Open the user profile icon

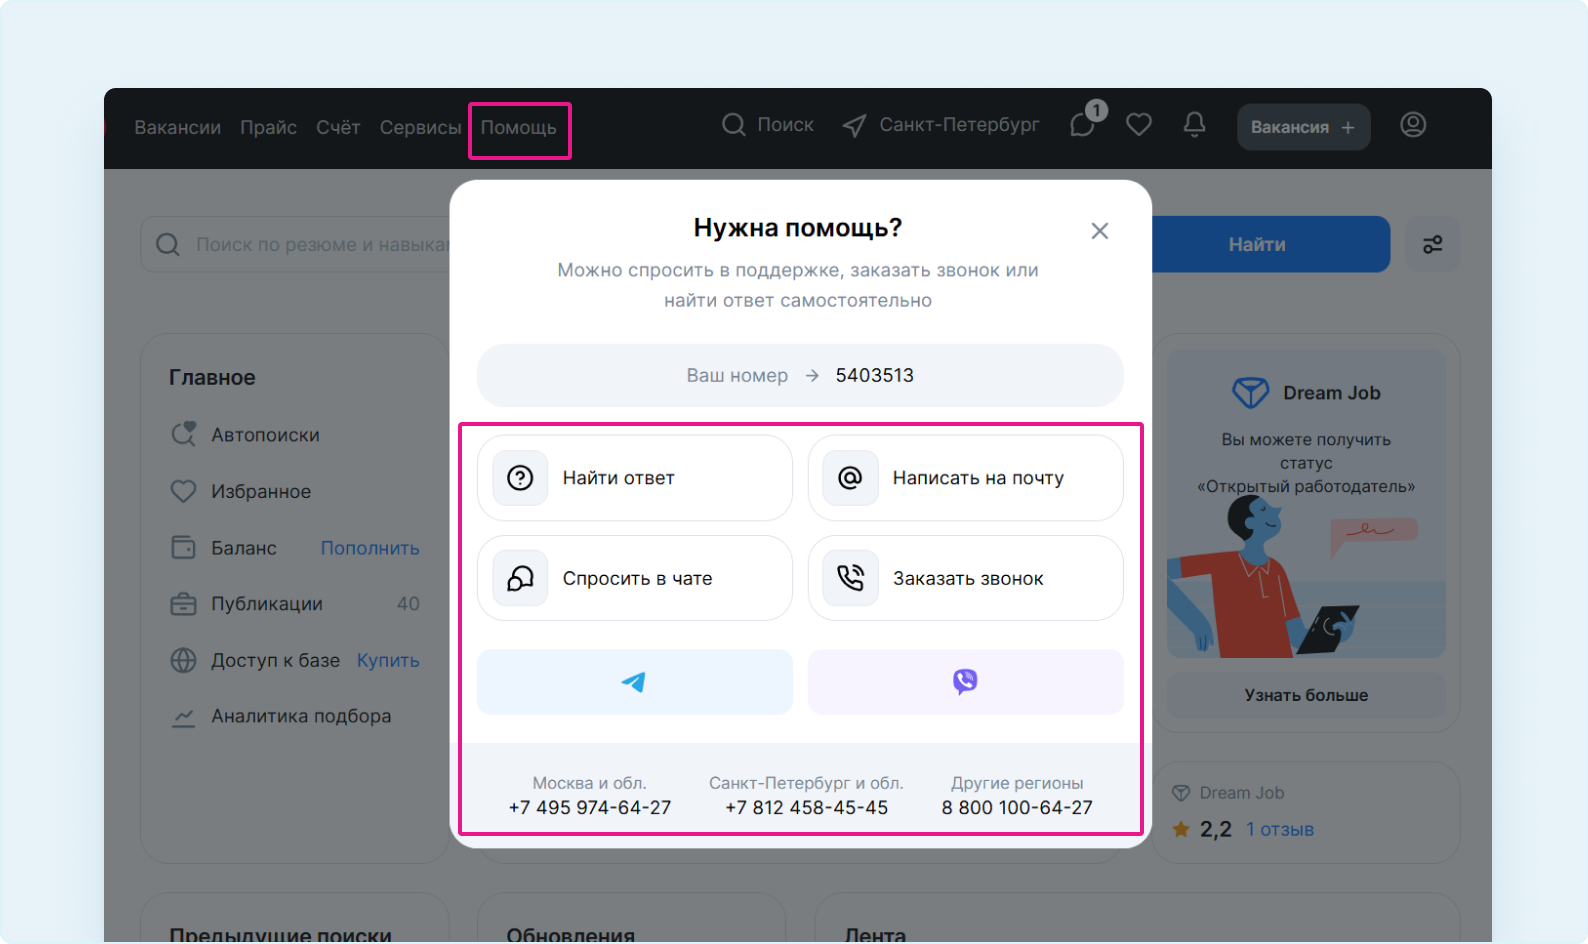(x=1413, y=125)
